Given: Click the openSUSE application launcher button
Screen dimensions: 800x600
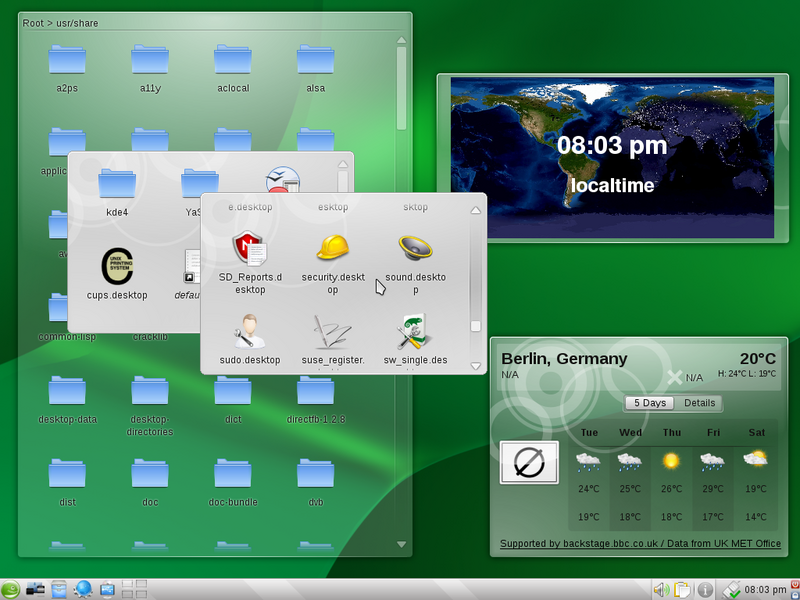Looking at the screenshot, I should tap(11, 590).
